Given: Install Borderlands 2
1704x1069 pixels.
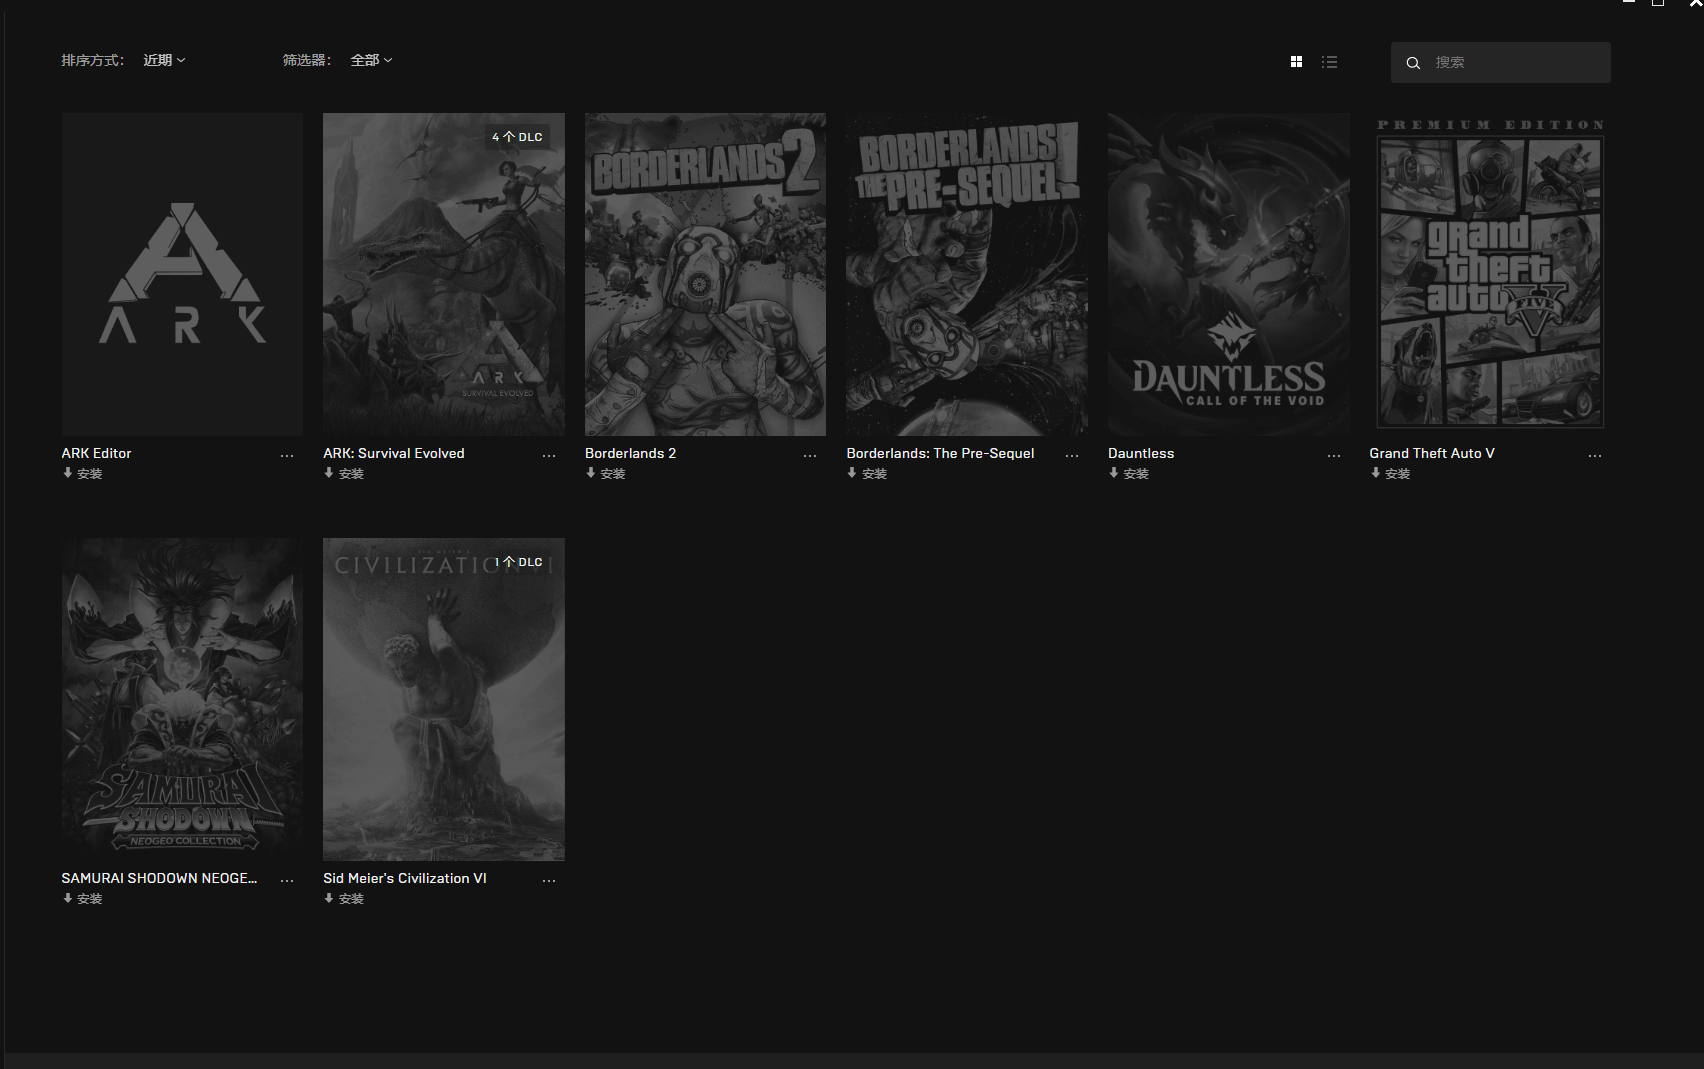Looking at the screenshot, I should coord(606,474).
